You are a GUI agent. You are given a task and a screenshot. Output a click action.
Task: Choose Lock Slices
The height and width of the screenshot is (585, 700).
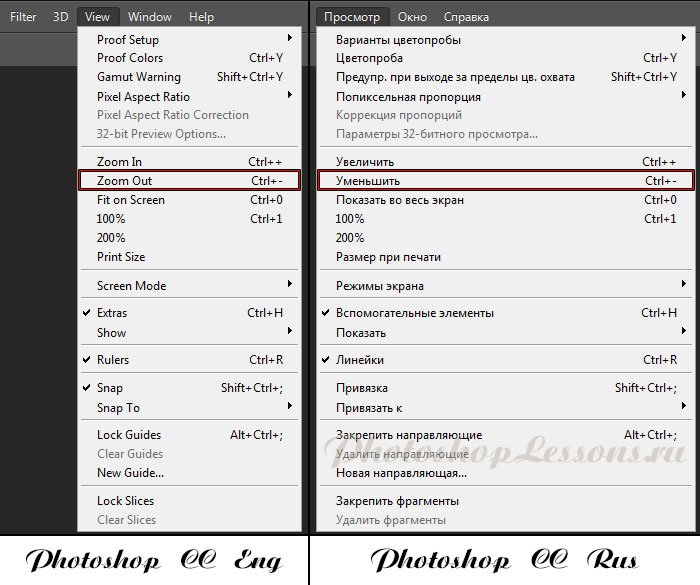[189, 501]
